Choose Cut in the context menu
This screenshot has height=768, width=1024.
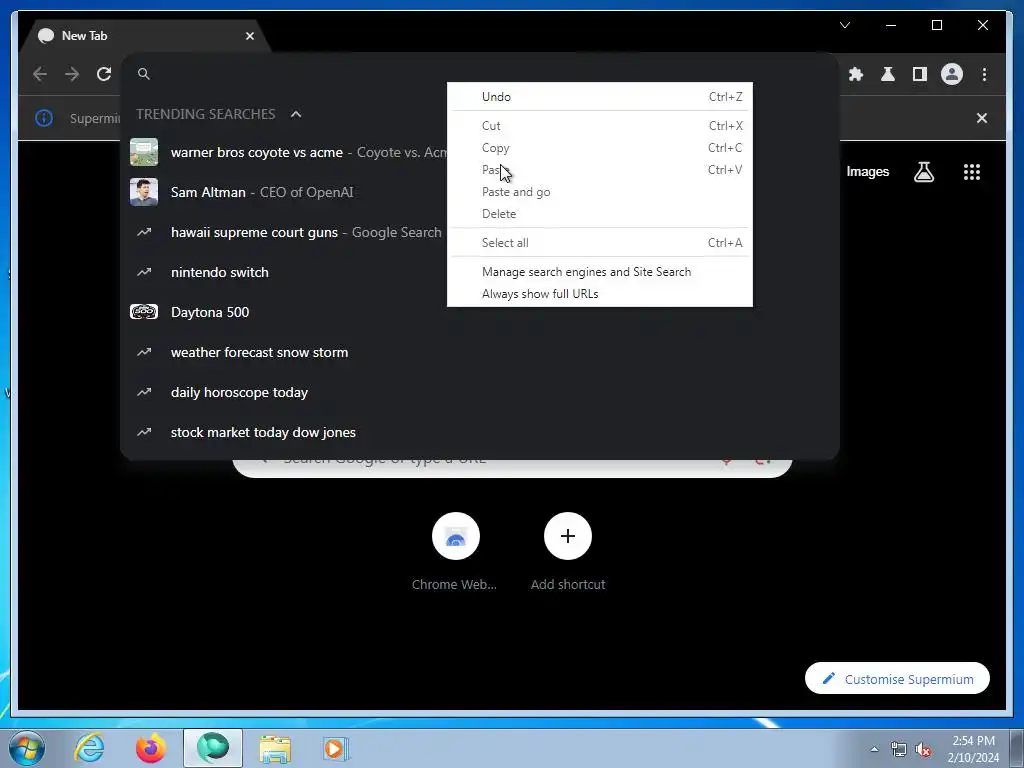coord(600,125)
